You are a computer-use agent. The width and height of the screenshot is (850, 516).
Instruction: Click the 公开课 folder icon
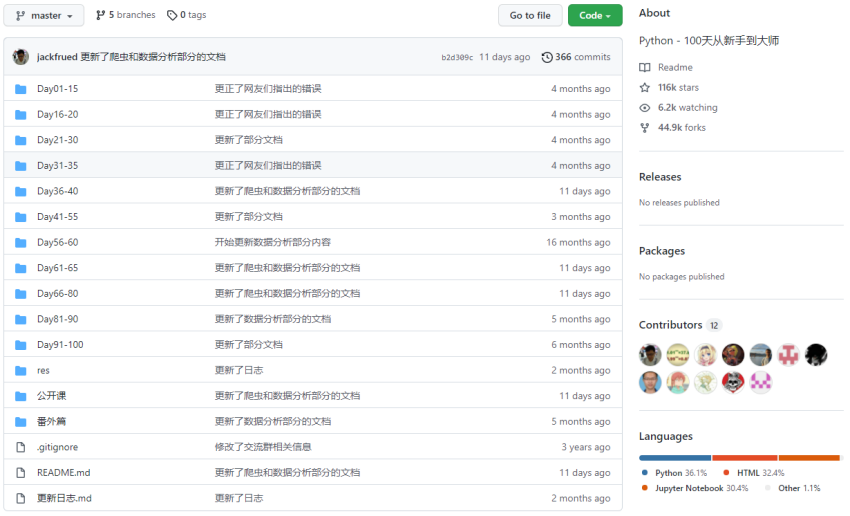(21, 396)
